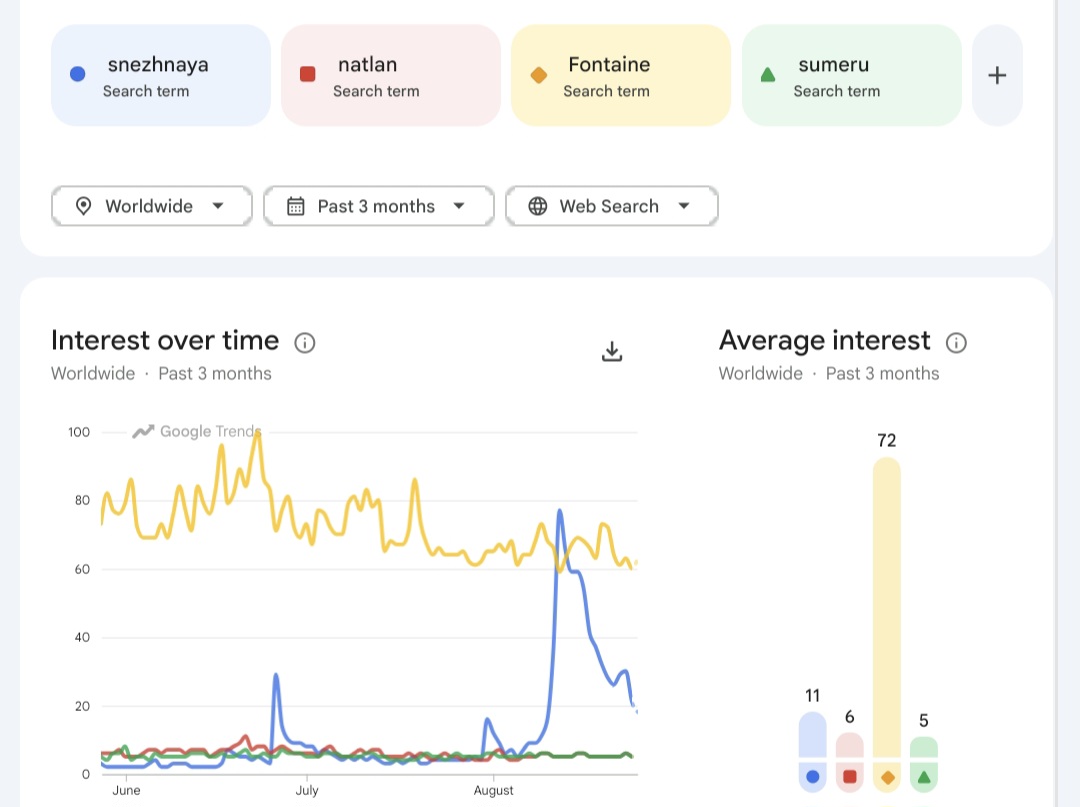1080x807 pixels.
Task: Click the July label on the chart axis
Action: 307,790
